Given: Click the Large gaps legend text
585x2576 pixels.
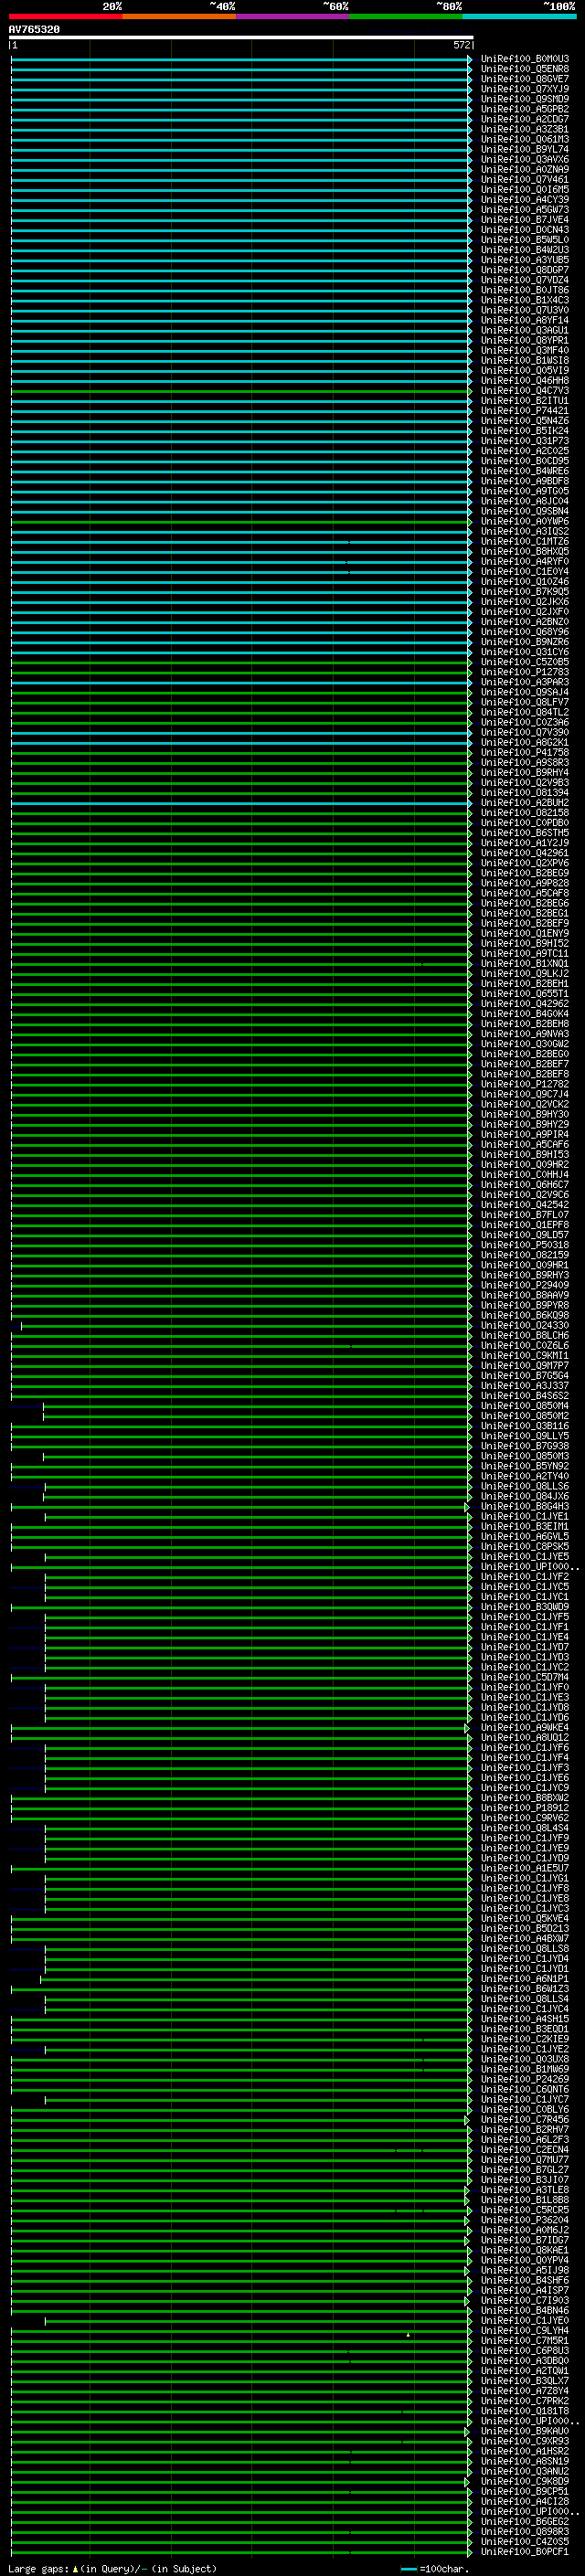Looking at the screenshot, I should tap(112, 2567).
